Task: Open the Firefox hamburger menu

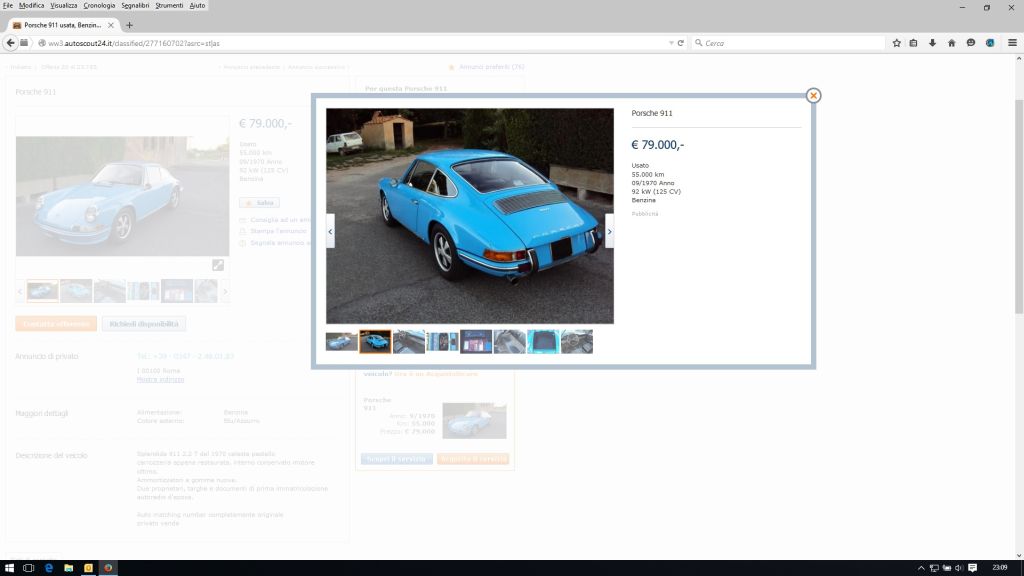Action: point(1012,43)
